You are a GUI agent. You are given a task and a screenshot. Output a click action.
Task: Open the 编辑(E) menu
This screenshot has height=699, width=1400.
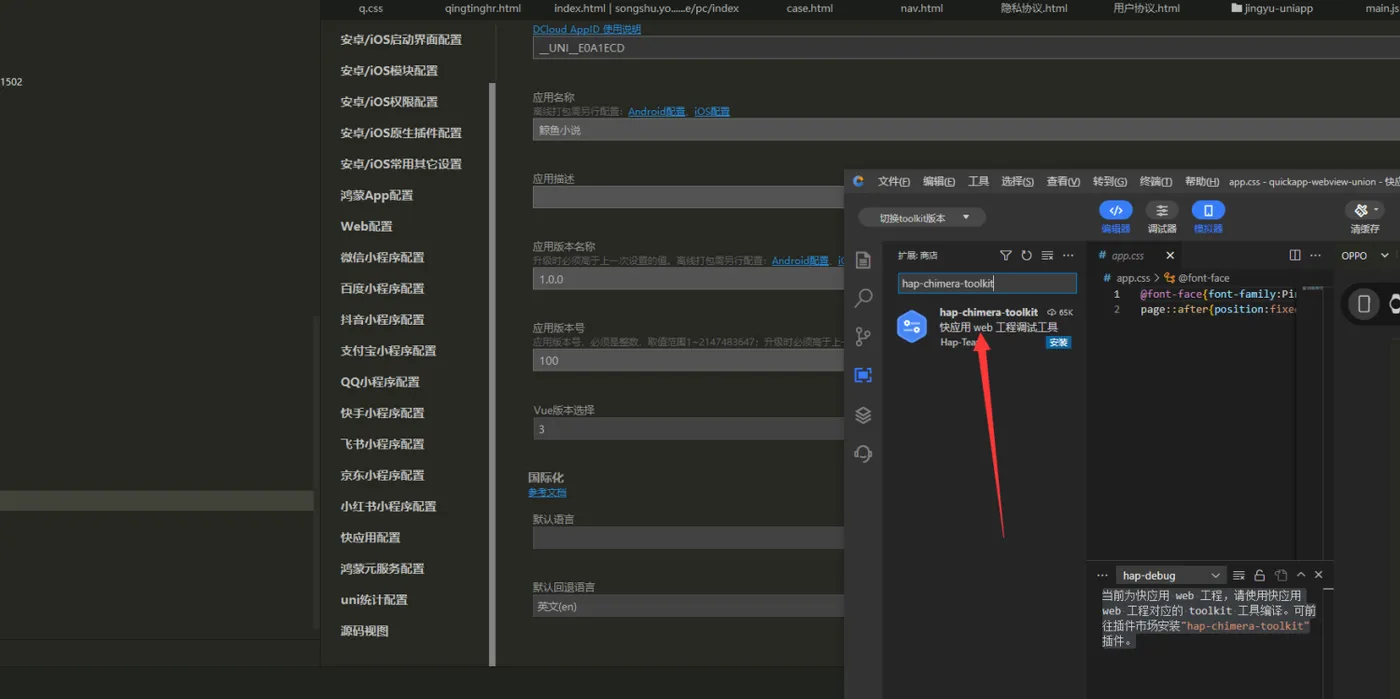click(x=939, y=182)
